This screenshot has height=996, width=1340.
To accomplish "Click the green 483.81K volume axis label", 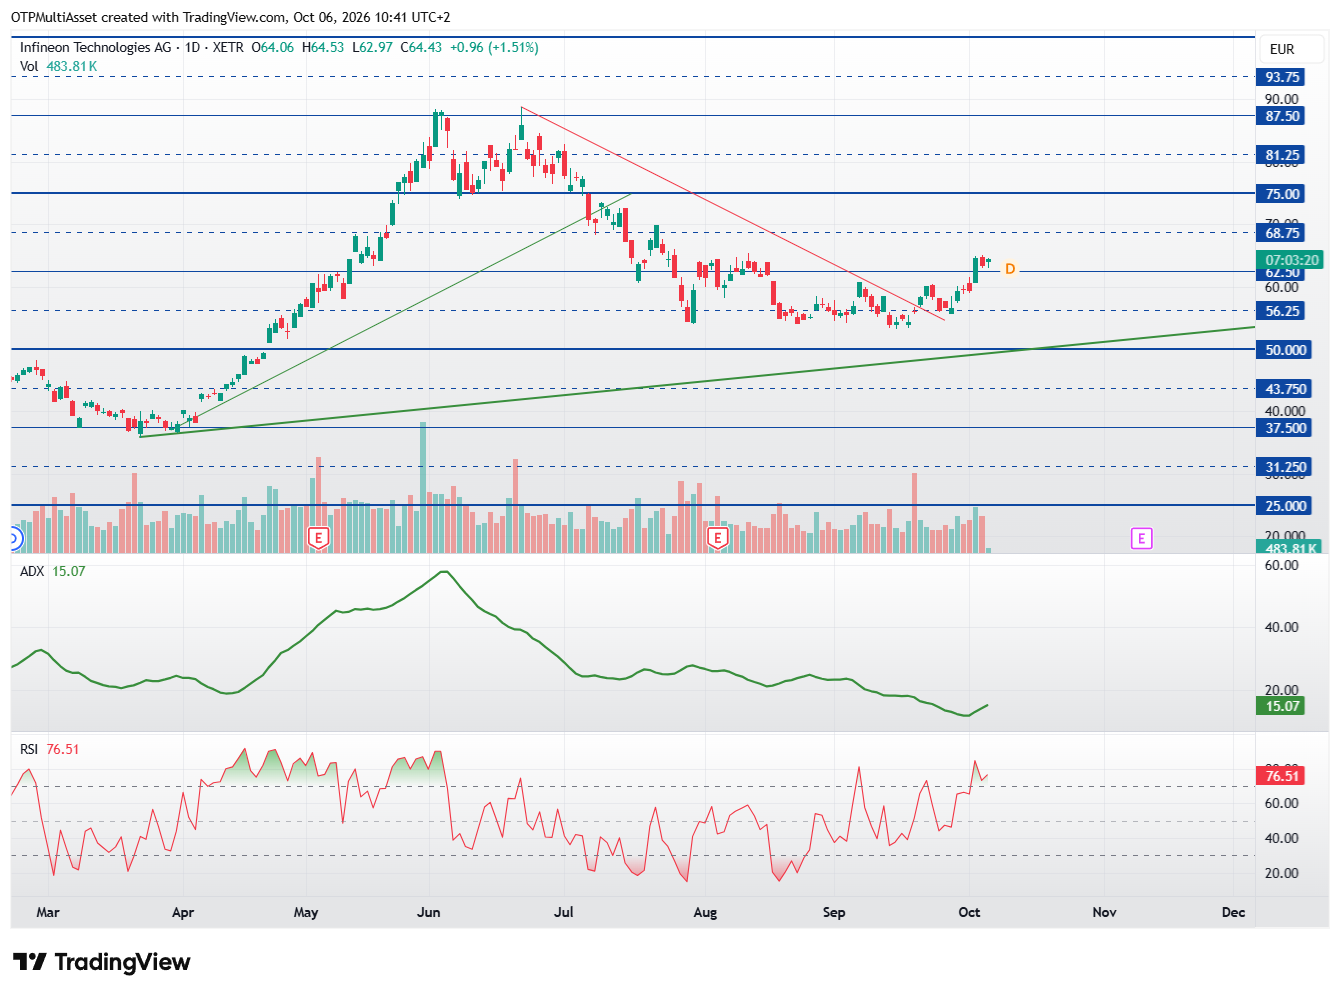I will (x=1290, y=548).
